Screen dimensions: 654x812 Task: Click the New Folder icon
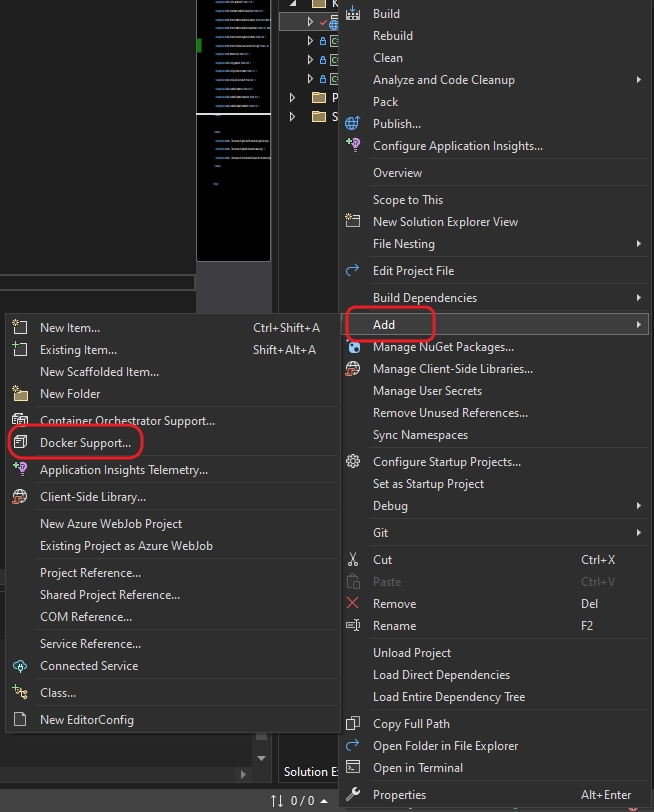click(x=20, y=394)
